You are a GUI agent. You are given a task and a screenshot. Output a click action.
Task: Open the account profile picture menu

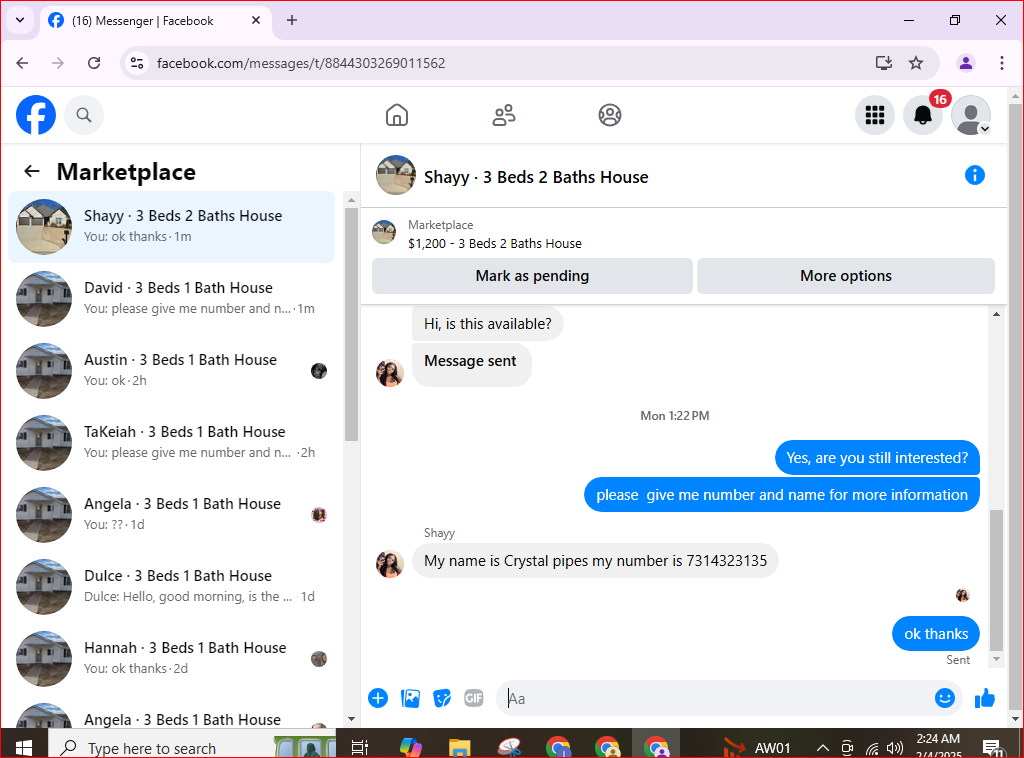click(x=971, y=115)
